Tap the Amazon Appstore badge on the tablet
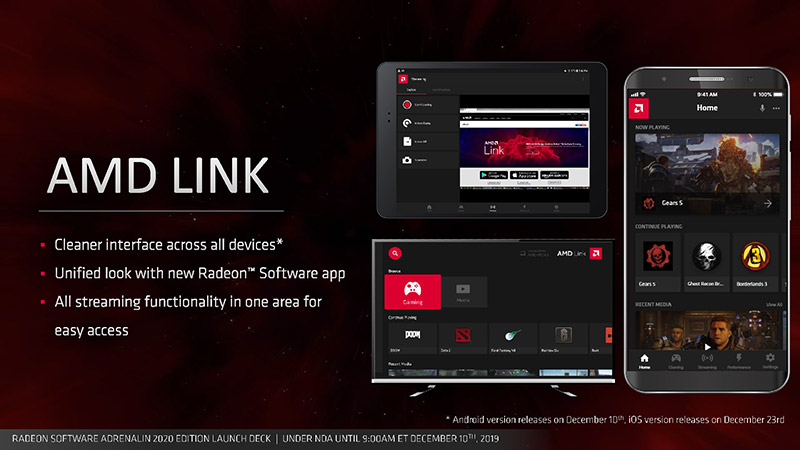The width and height of the screenshot is (800, 450). pyautogui.click(x=555, y=175)
